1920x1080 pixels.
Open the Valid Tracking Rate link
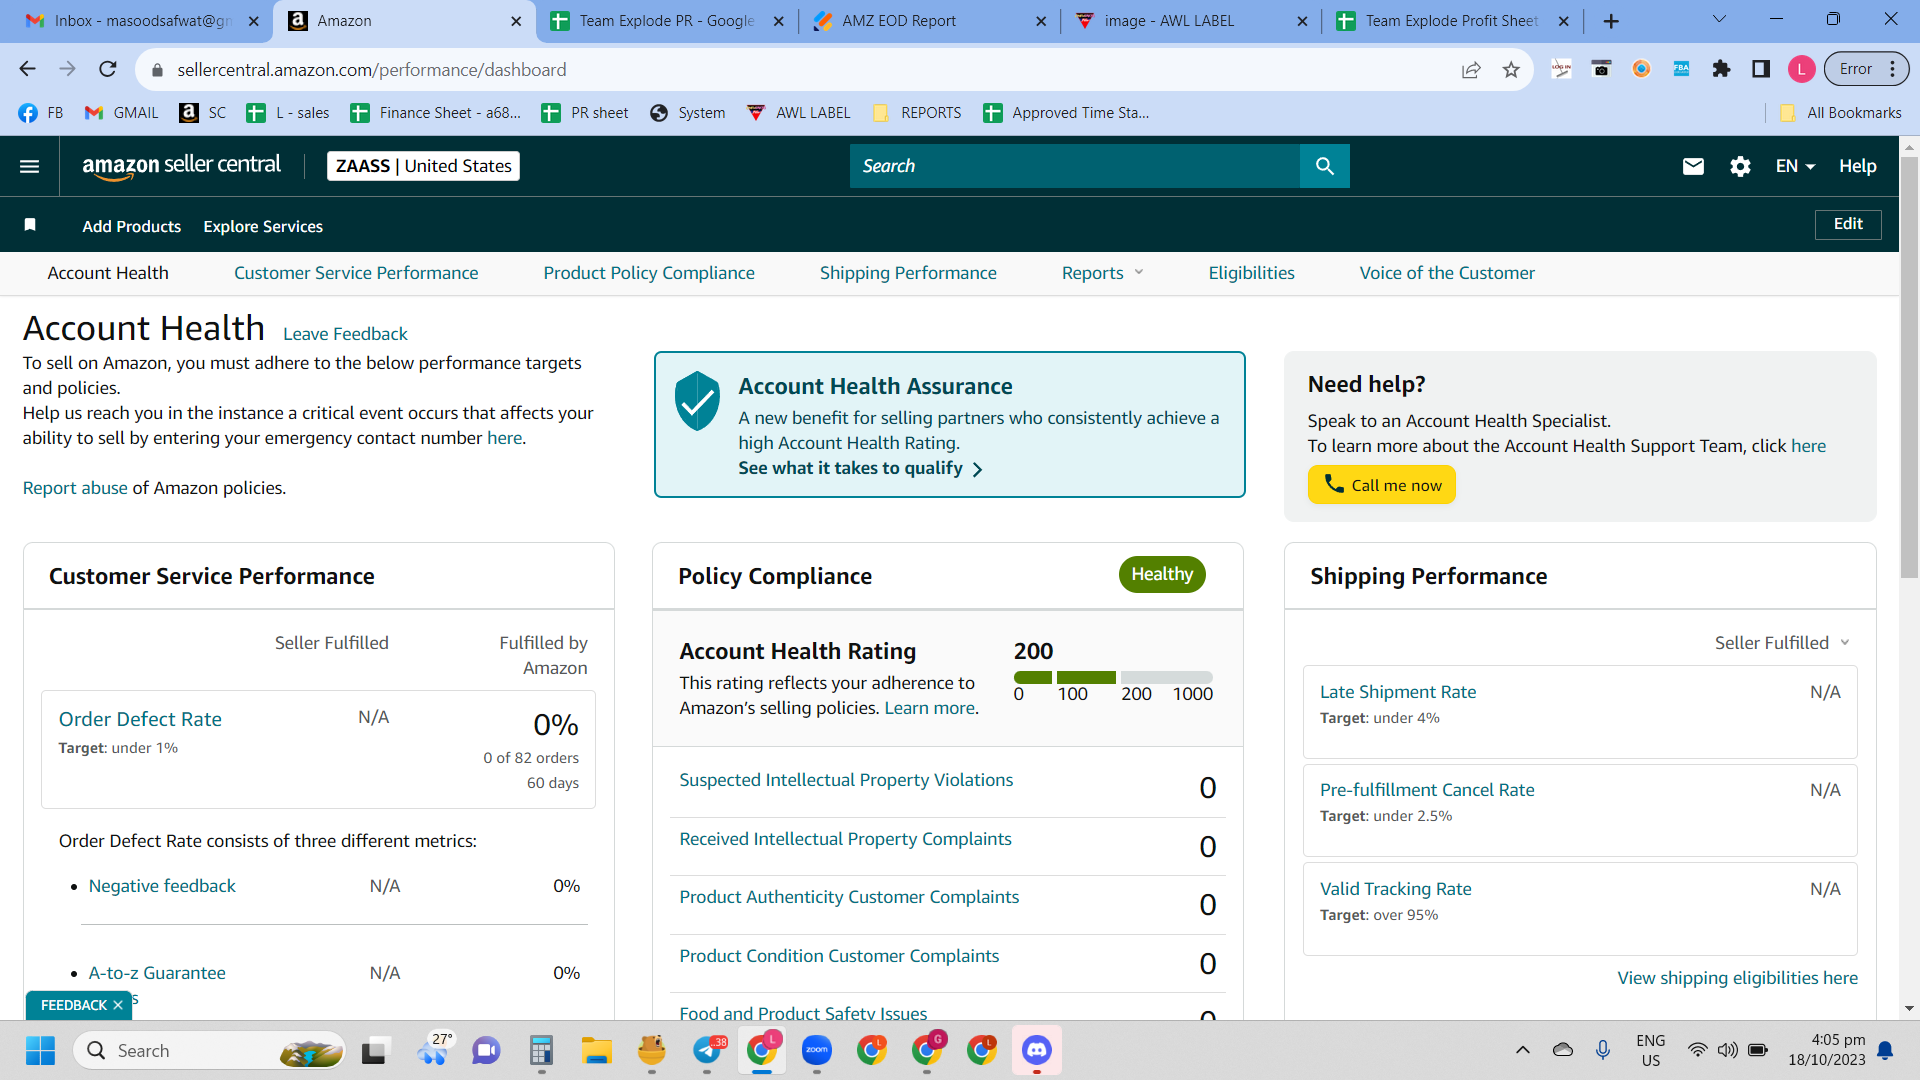(x=1396, y=889)
